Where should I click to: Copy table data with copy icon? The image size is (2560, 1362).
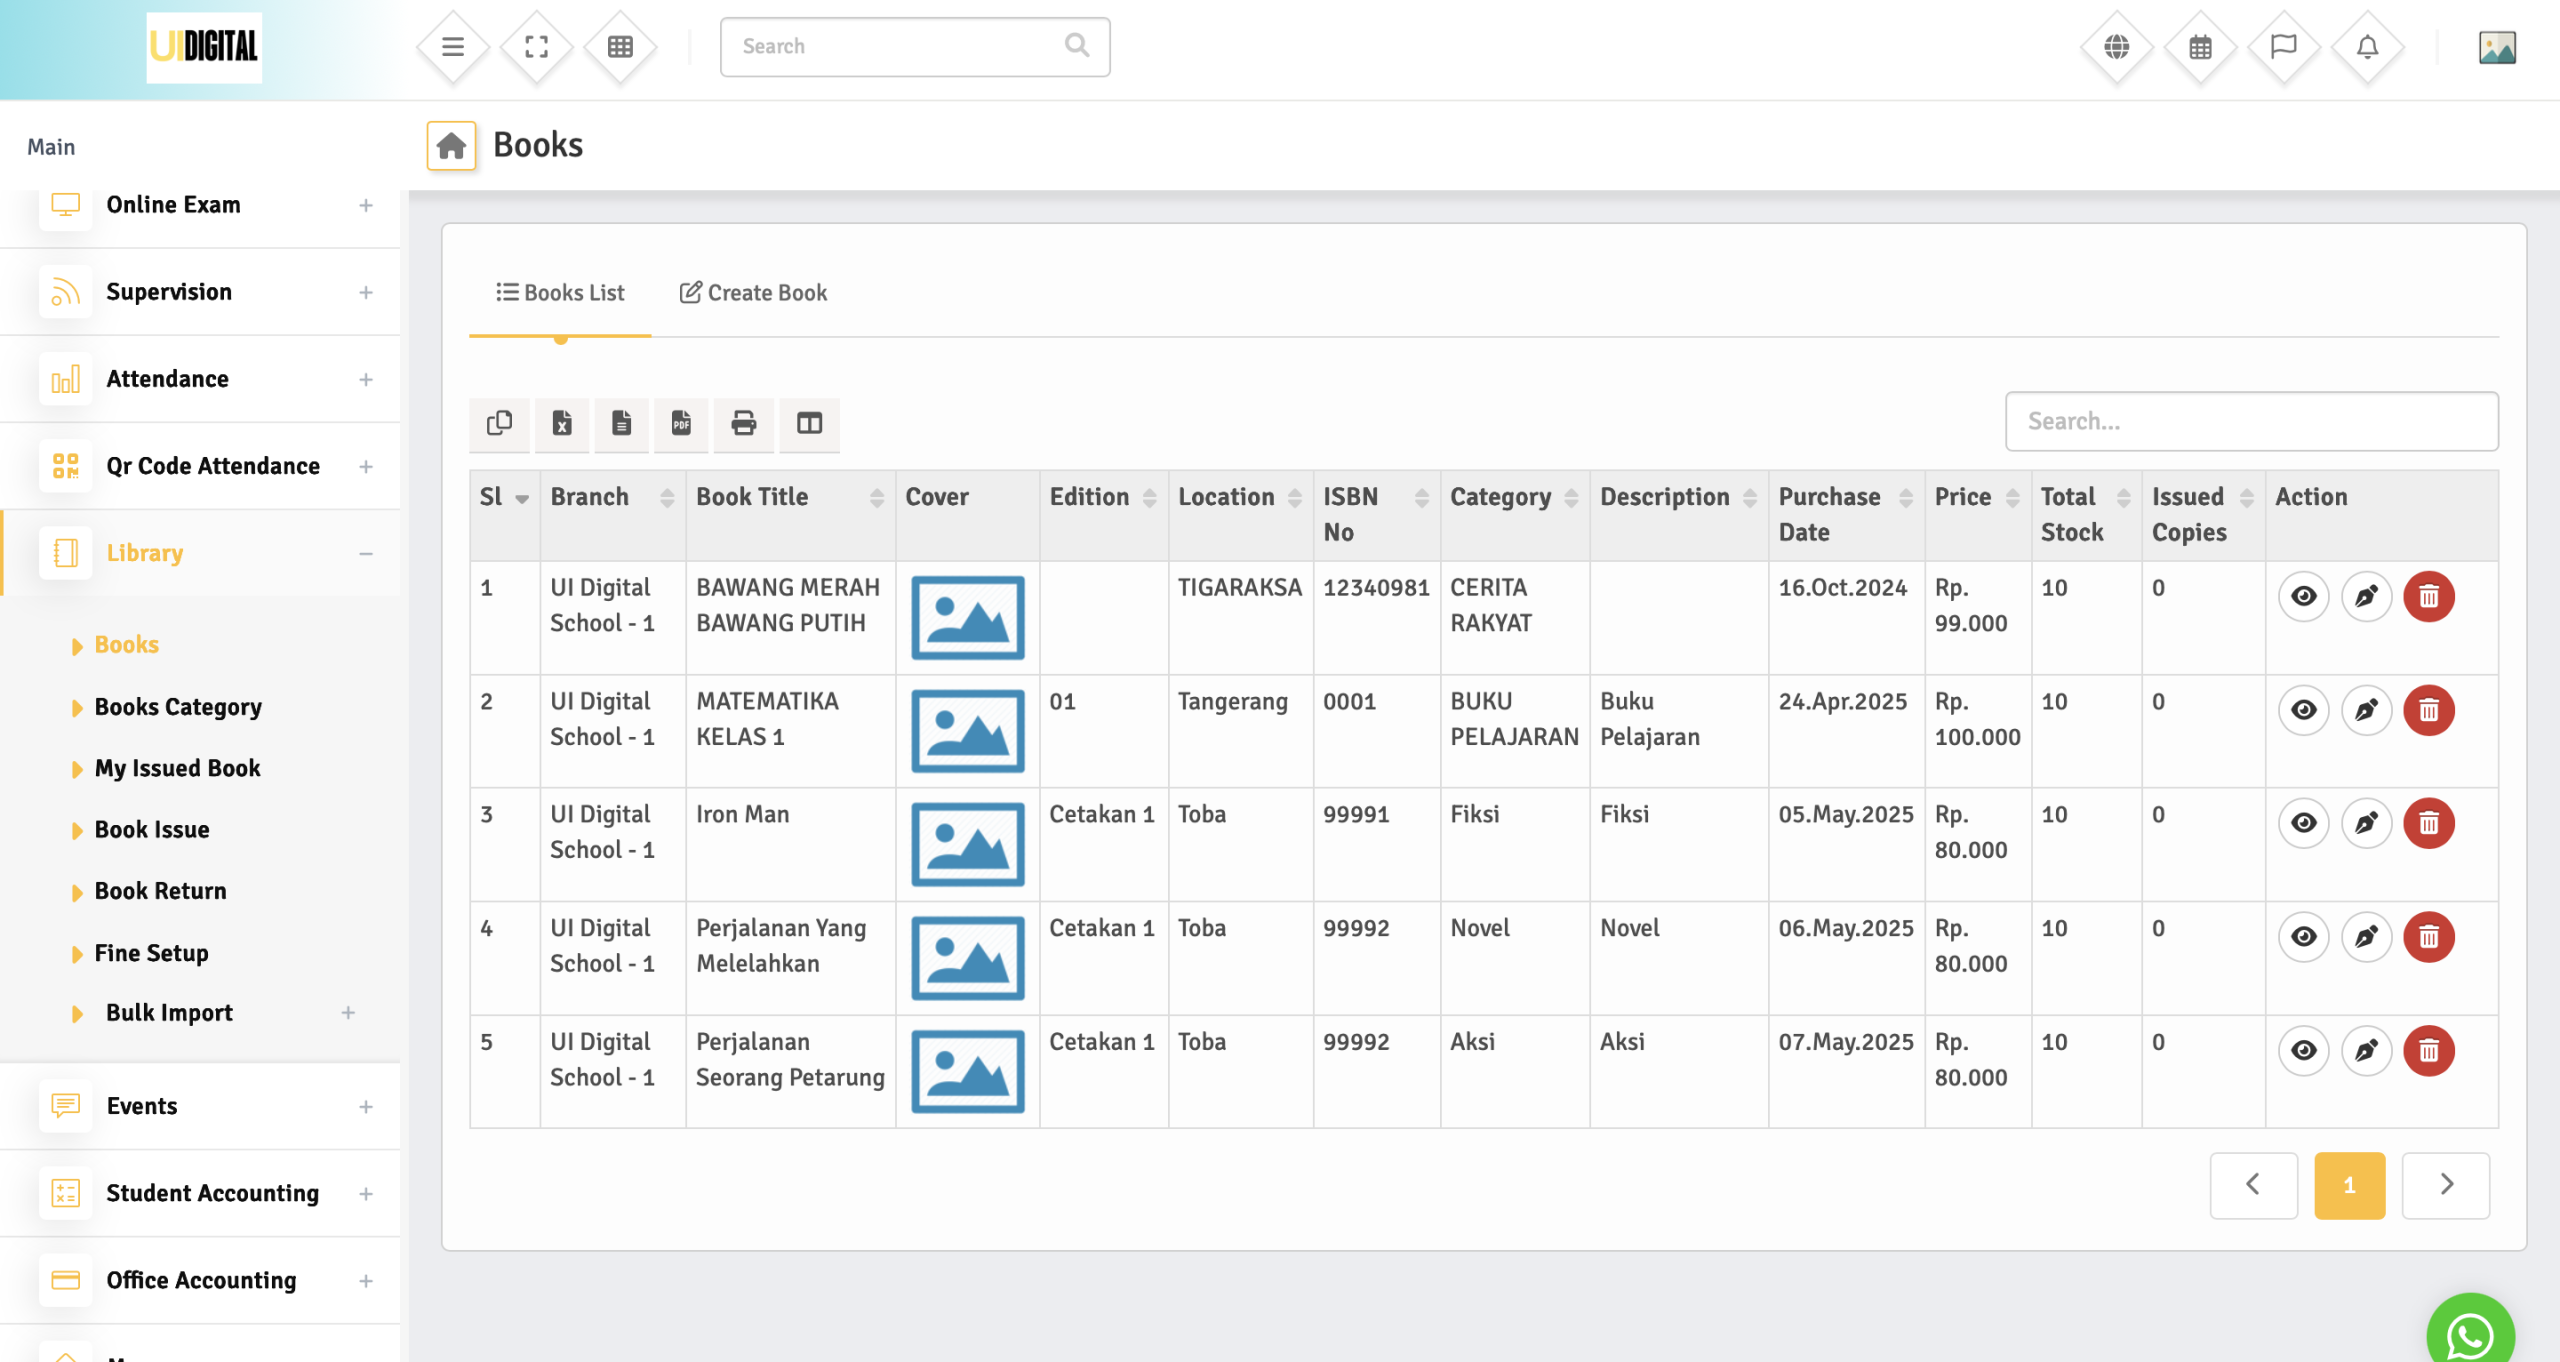tap(500, 423)
